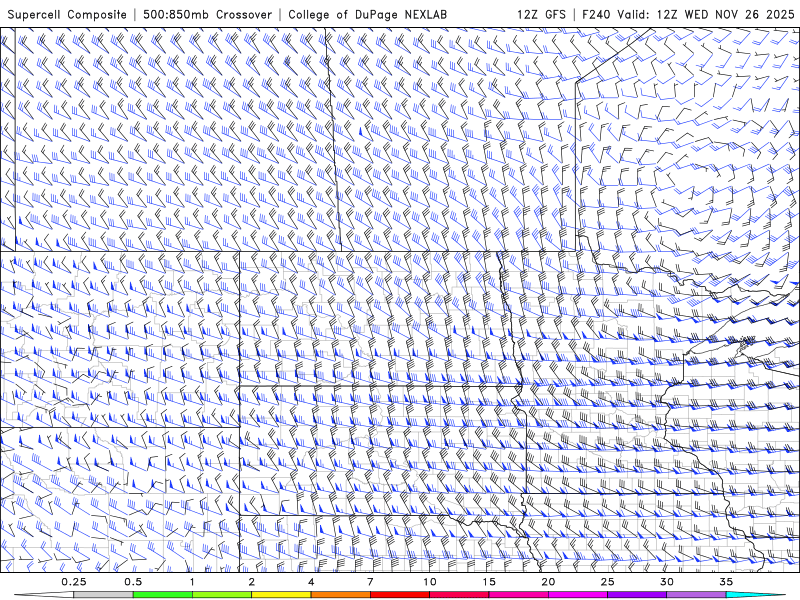This screenshot has width=800, height=600.
Task: Select the light purple color bar segment
Action: (x=696, y=595)
